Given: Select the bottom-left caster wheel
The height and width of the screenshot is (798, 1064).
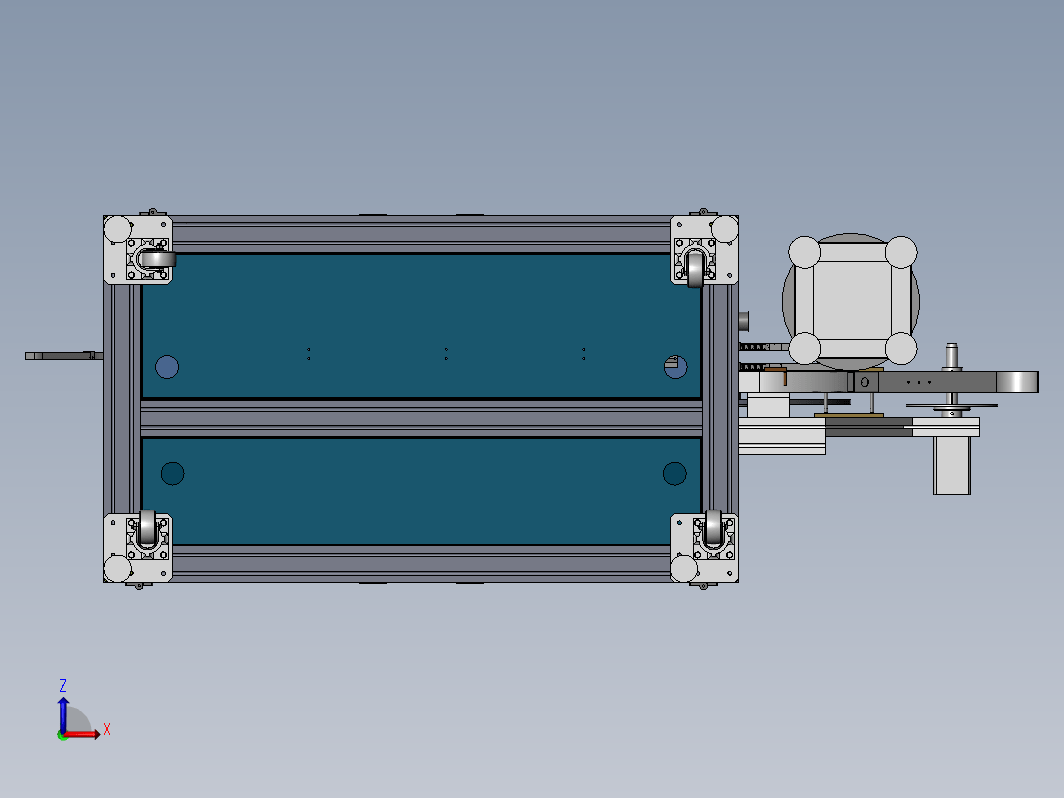Looking at the screenshot, I should [147, 527].
